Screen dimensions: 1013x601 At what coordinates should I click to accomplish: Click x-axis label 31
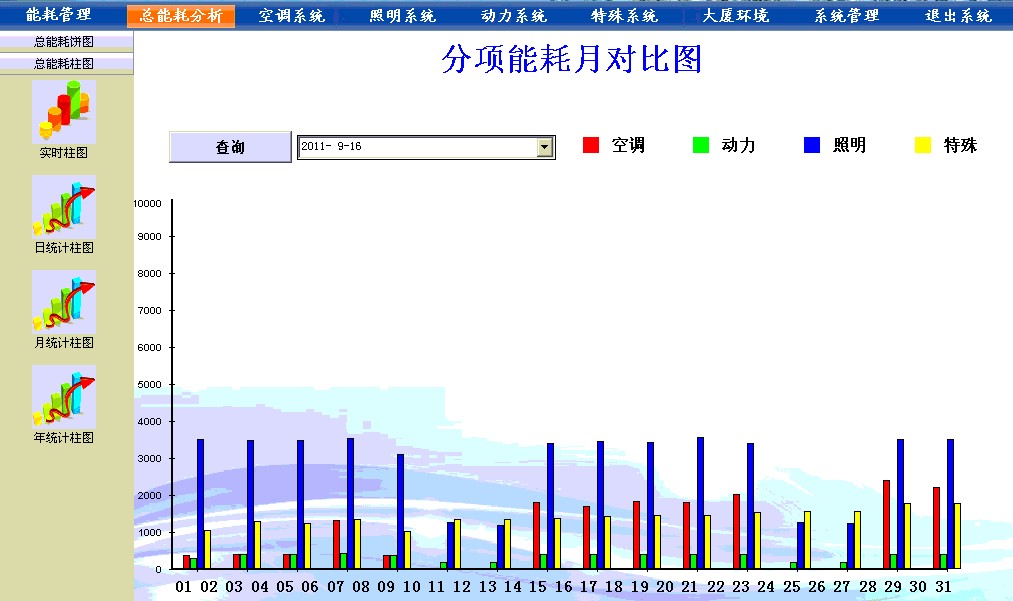click(x=944, y=587)
